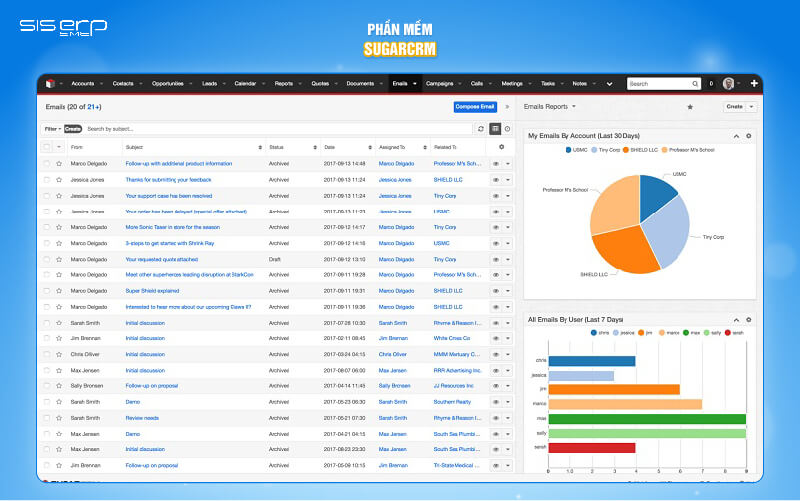Click the global search magnifier icon
The image size is (800, 501).
click(695, 84)
